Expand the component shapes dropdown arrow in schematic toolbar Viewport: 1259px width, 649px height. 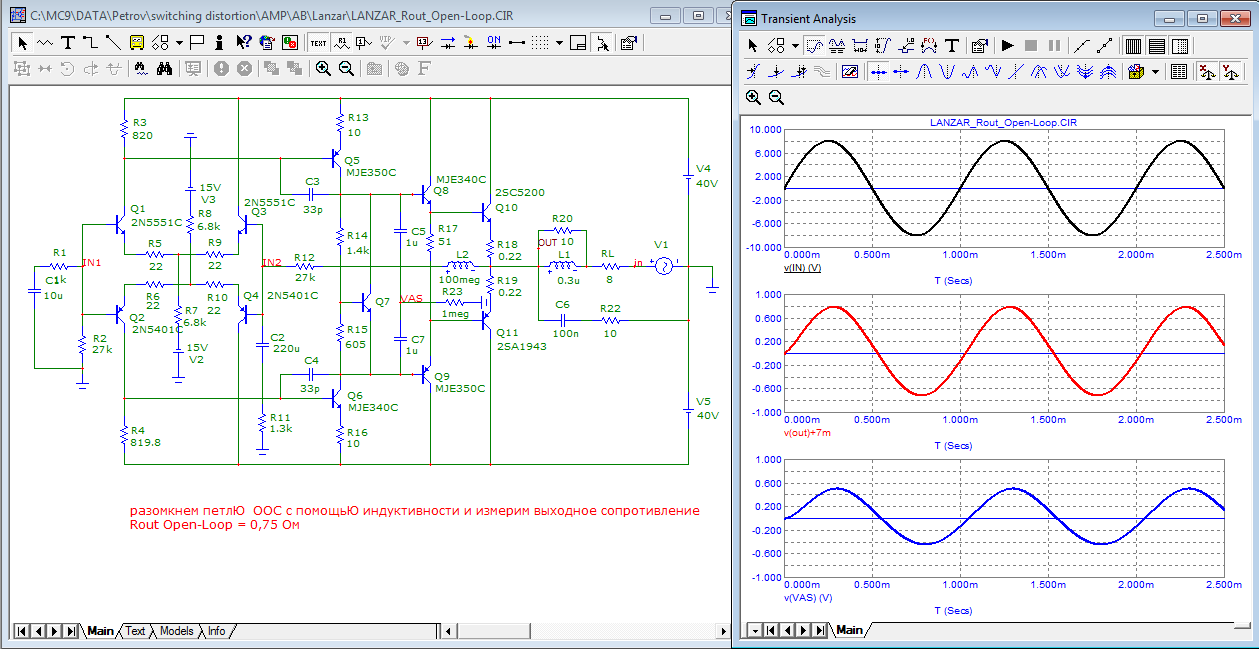pos(179,43)
